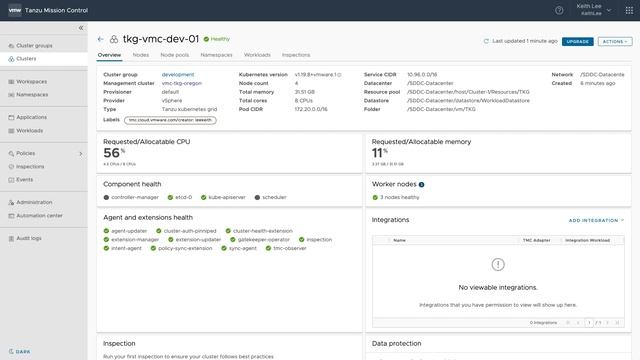This screenshot has height=360, width=640.
Task: Open the help question mark icon
Action: (559, 11)
